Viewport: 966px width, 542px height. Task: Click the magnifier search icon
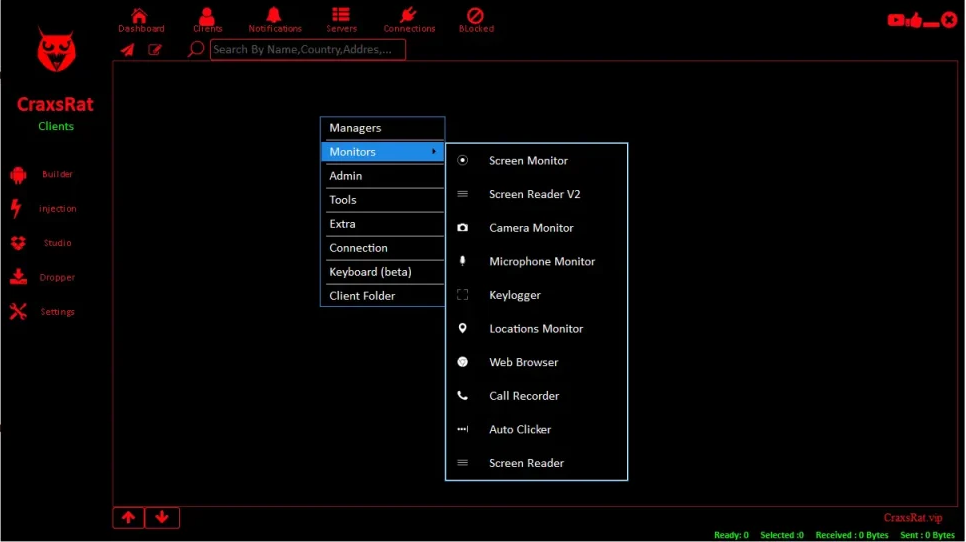point(195,49)
